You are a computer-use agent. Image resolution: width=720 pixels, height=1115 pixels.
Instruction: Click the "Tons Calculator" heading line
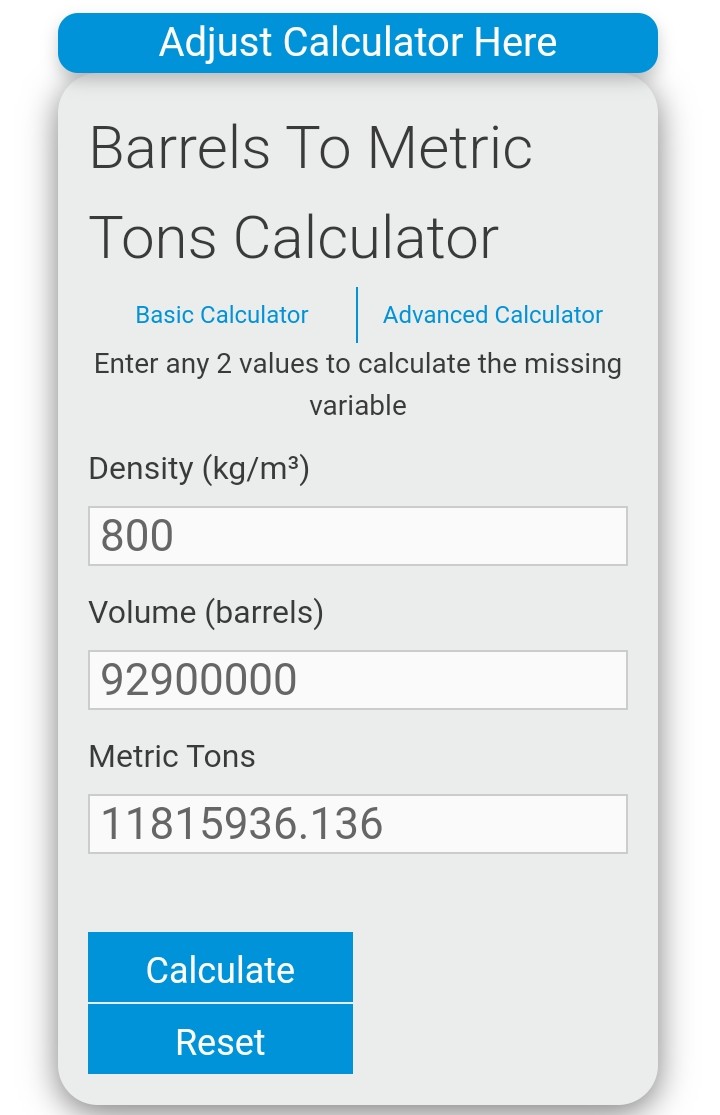[294, 238]
